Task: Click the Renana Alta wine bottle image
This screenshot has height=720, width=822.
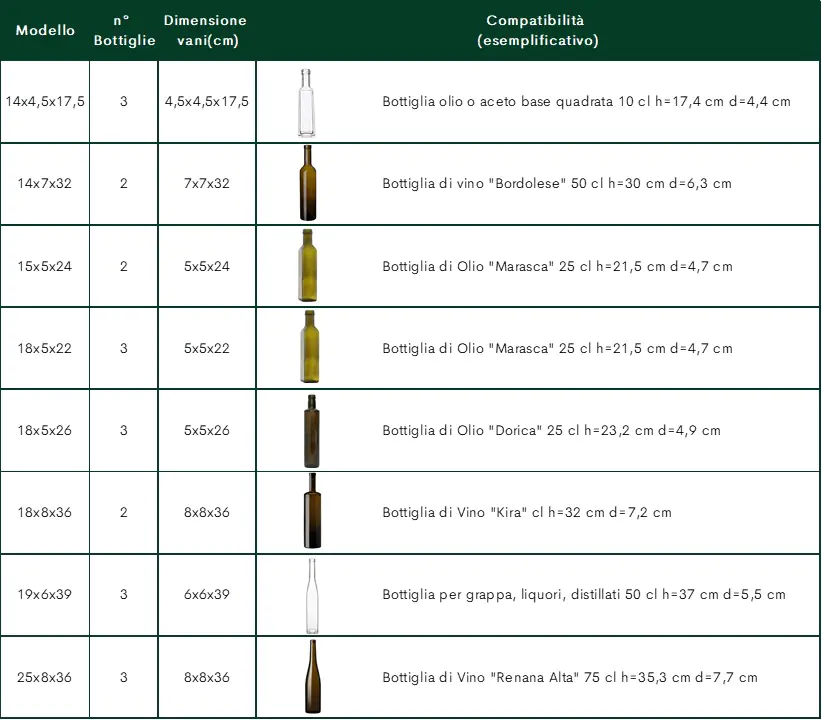Action: [x=311, y=677]
